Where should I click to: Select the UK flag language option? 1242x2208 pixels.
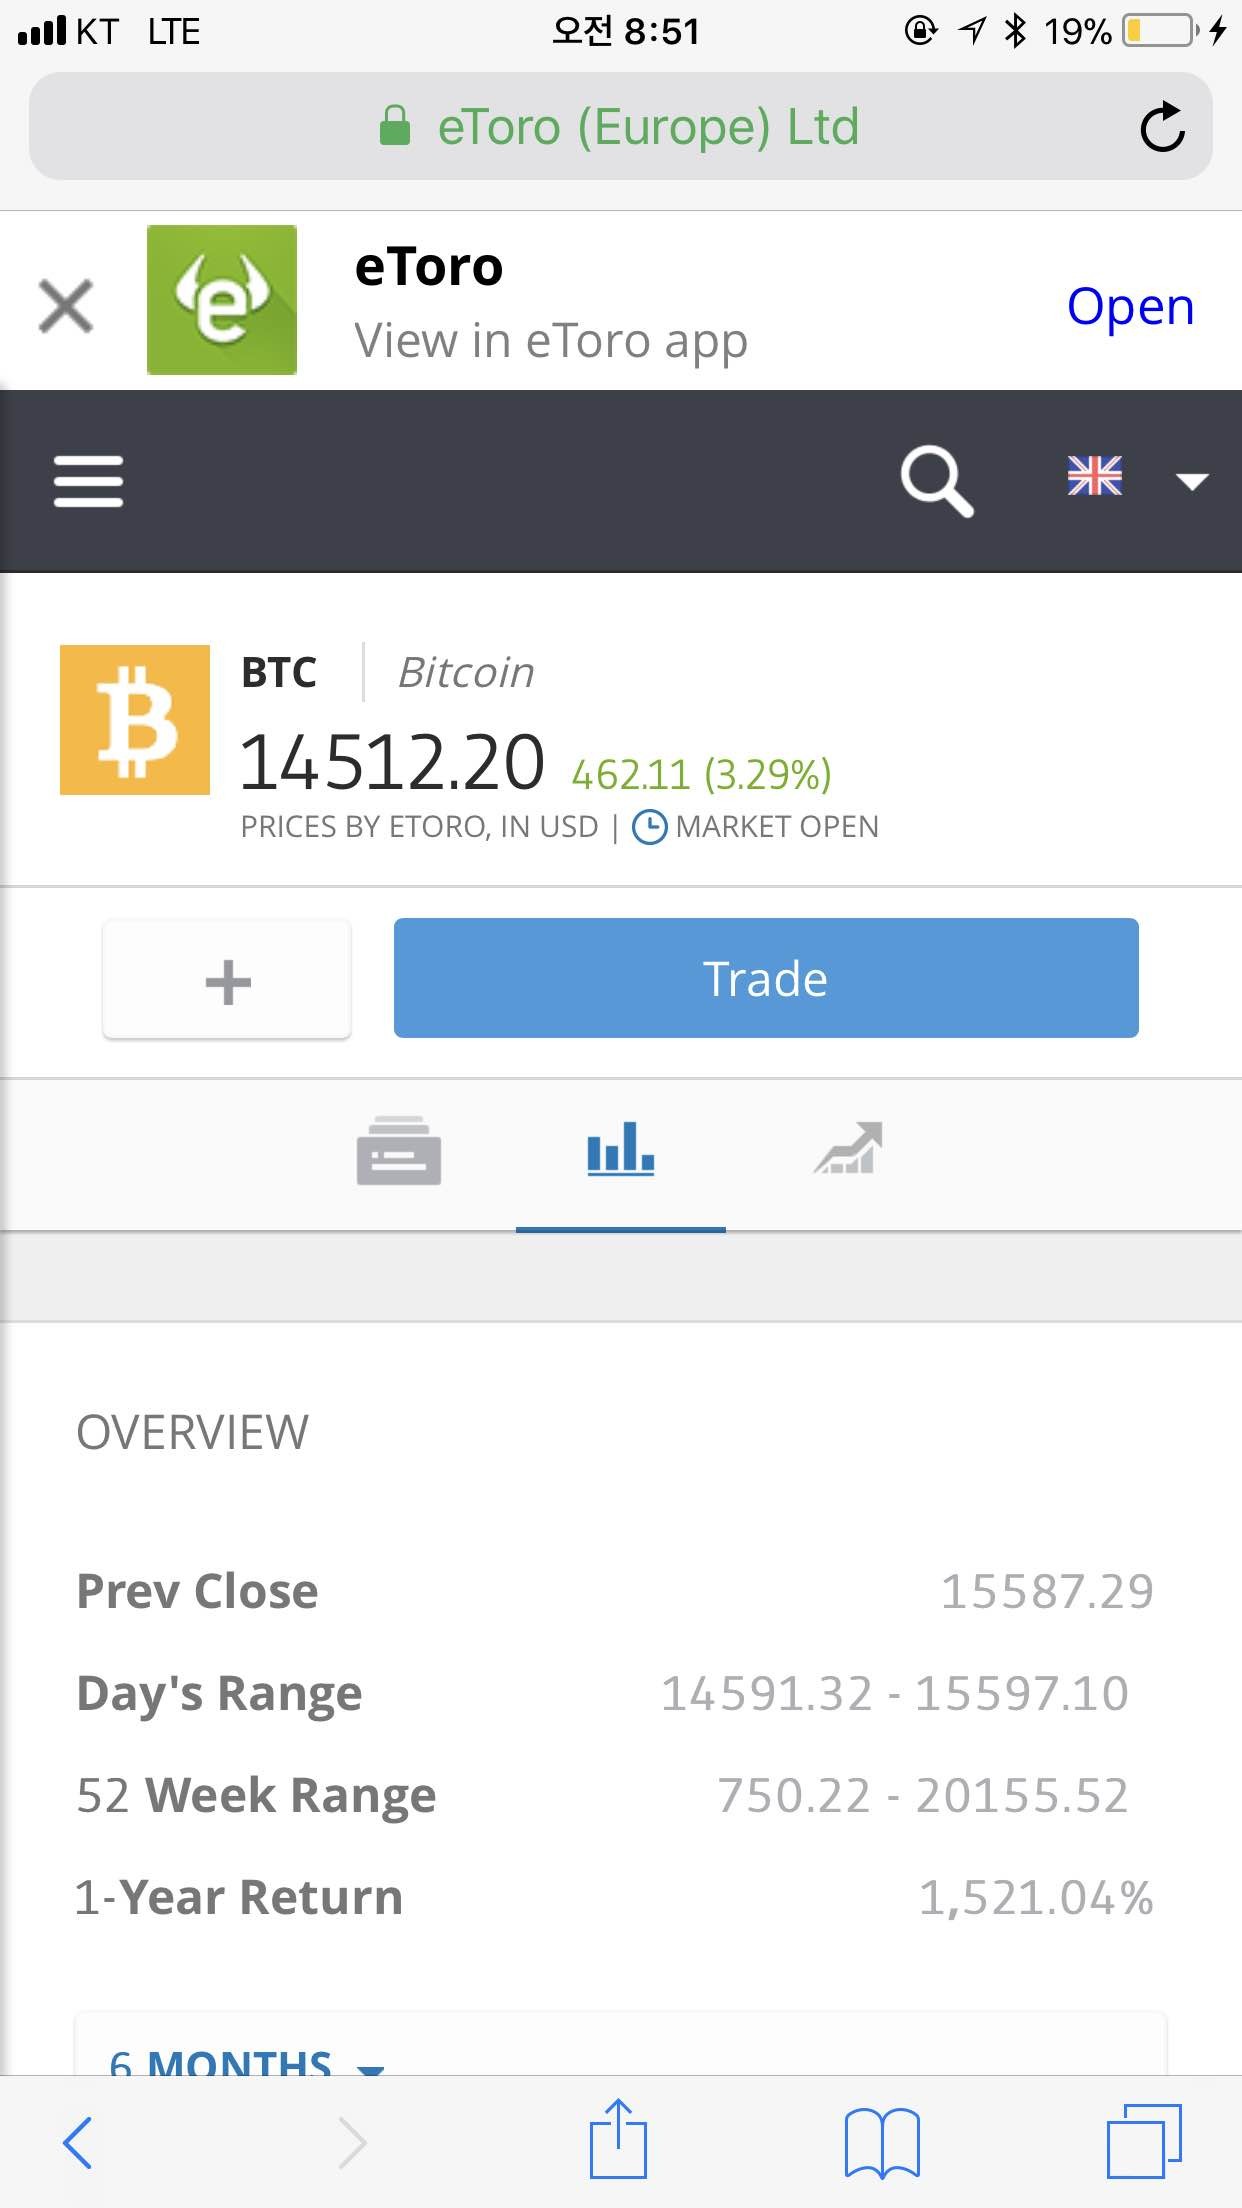1095,476
